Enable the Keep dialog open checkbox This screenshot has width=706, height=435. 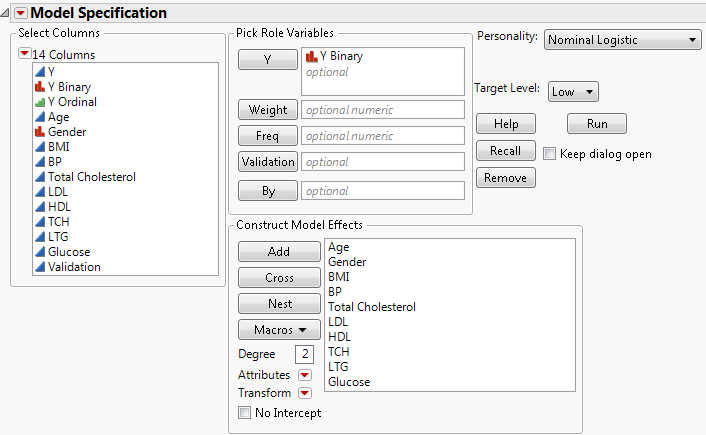[x=549, y=154]
